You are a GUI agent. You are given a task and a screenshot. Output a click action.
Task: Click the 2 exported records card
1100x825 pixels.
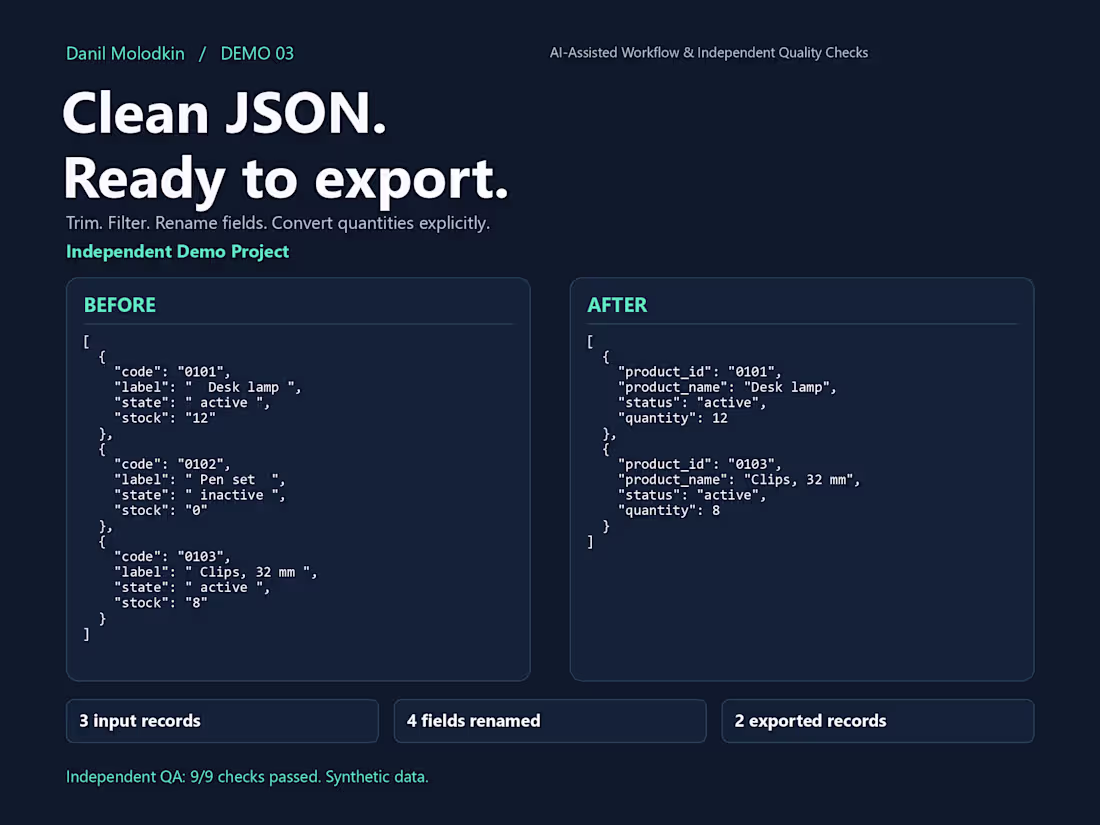pos(878,721)
